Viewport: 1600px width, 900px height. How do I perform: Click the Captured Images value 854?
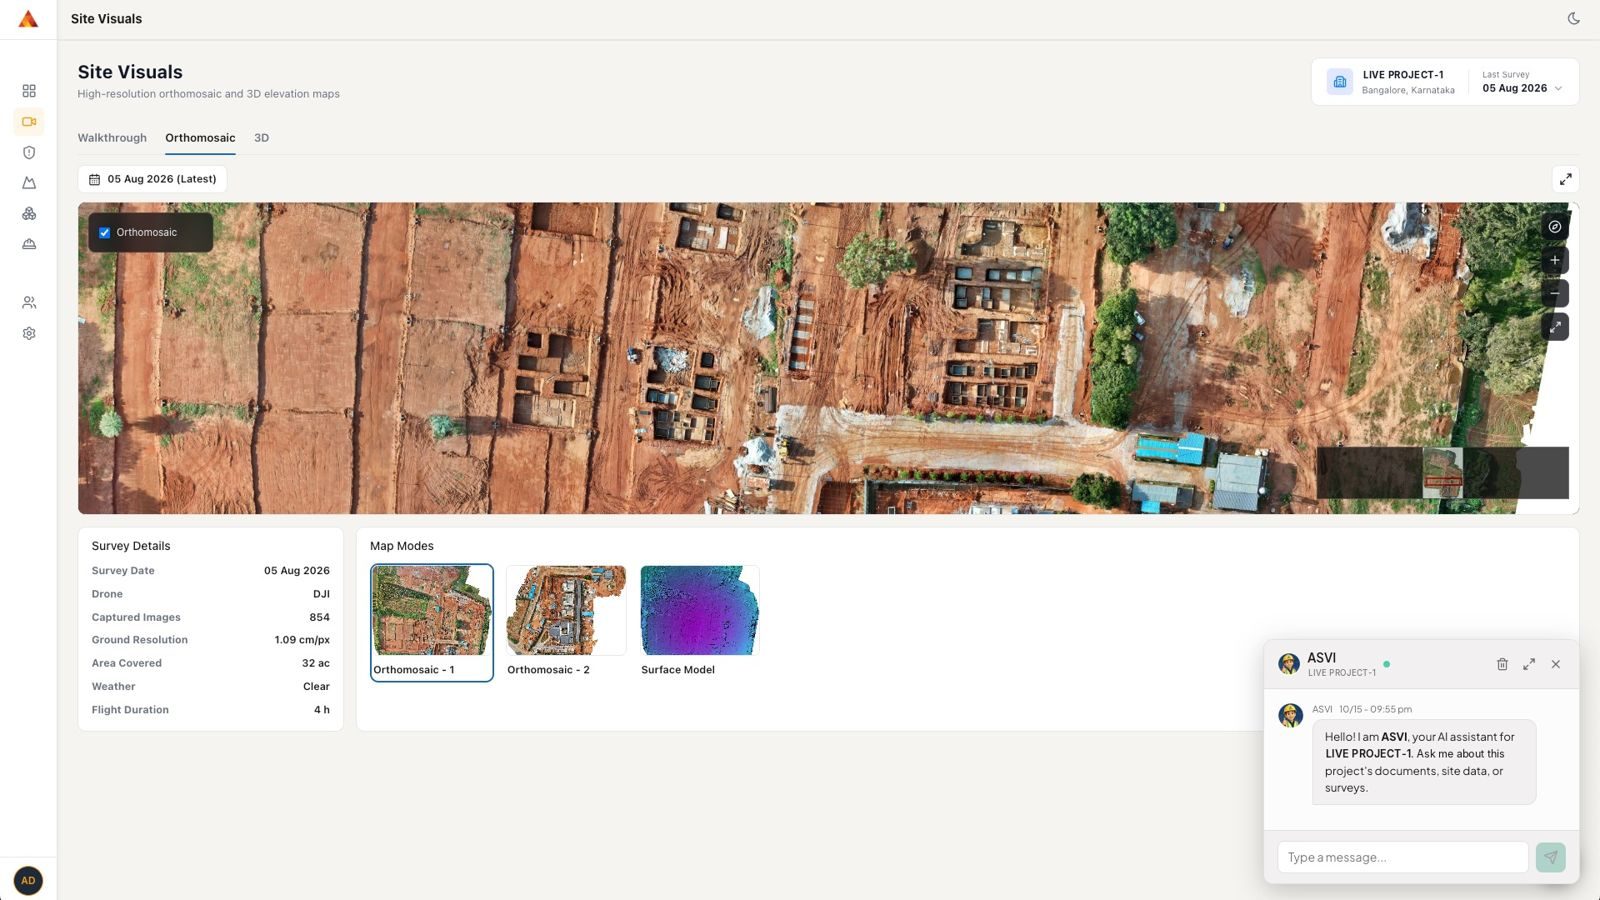click(x=319, y=617)
